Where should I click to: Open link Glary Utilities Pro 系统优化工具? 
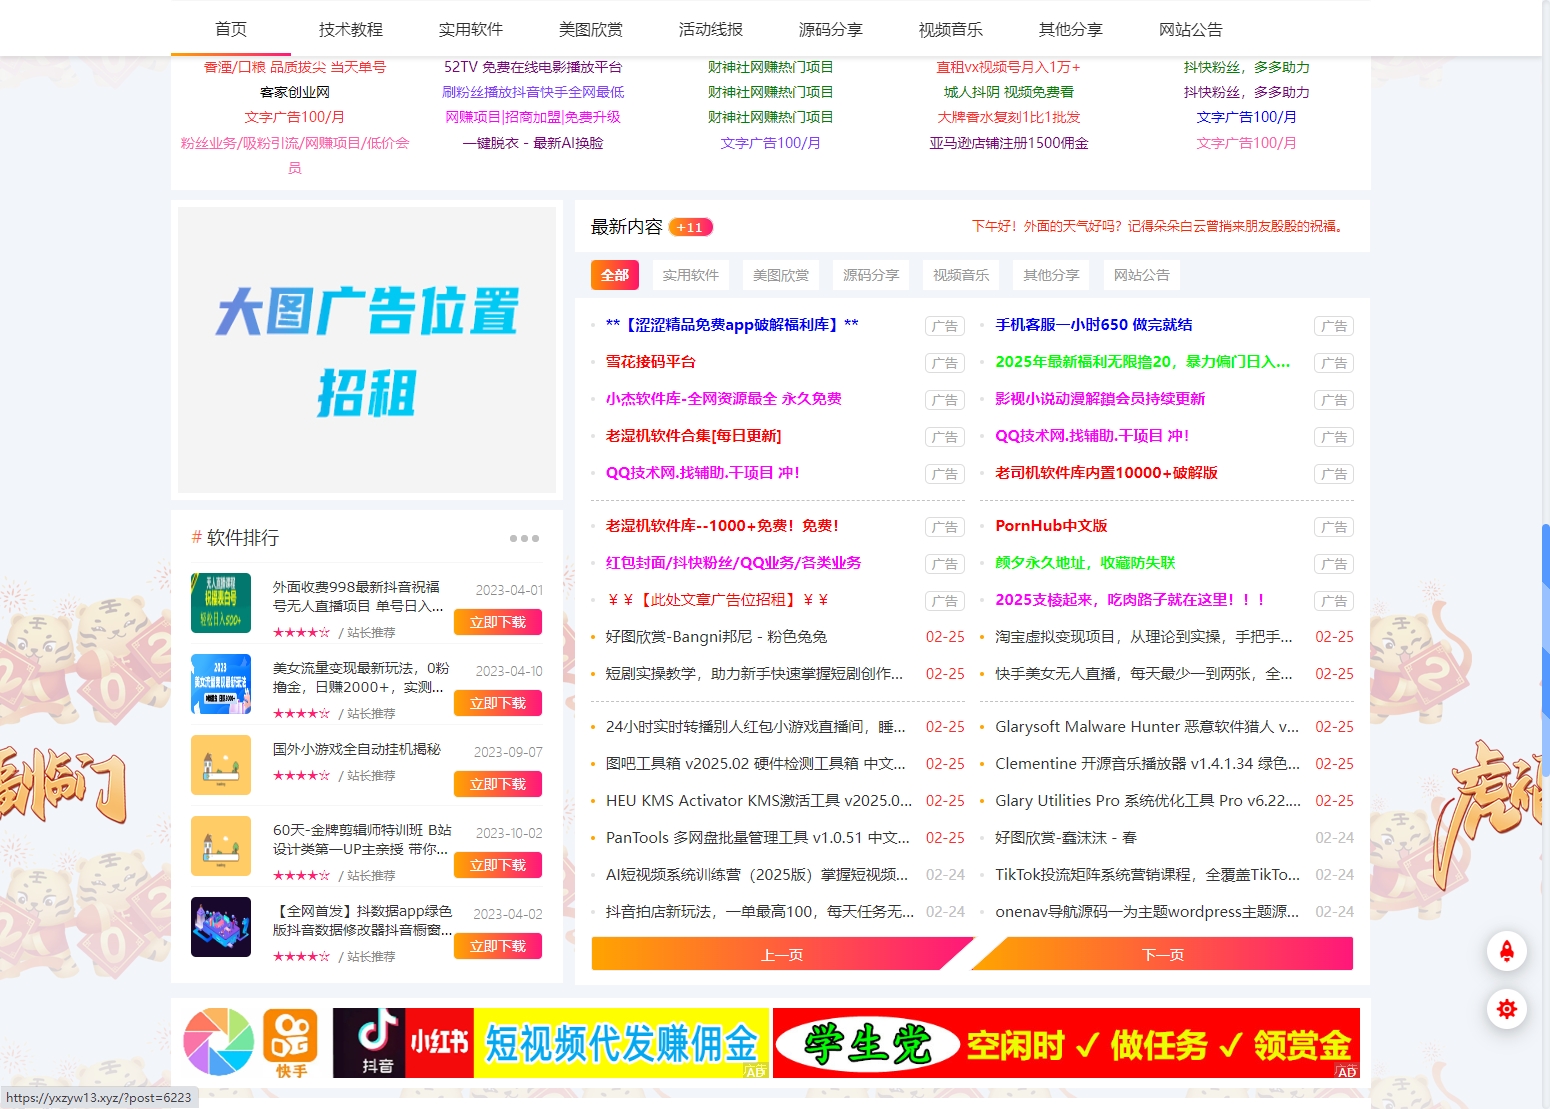(1148, 801)
